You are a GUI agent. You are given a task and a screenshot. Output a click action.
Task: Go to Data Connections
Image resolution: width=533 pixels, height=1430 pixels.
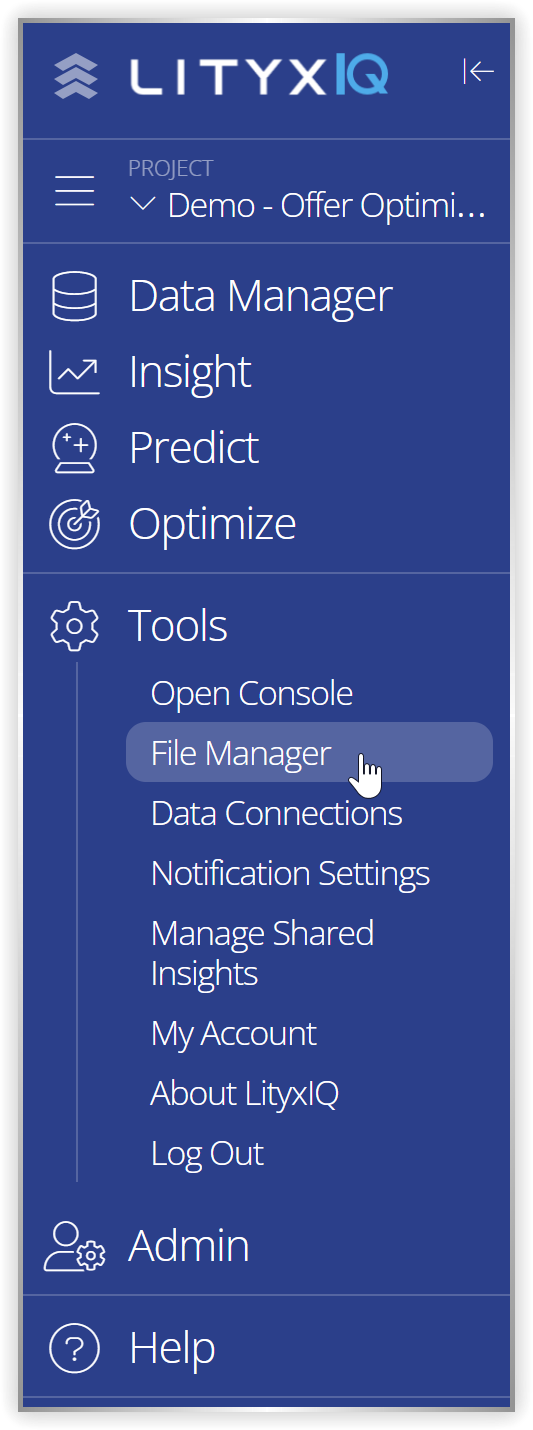[277, 813]
